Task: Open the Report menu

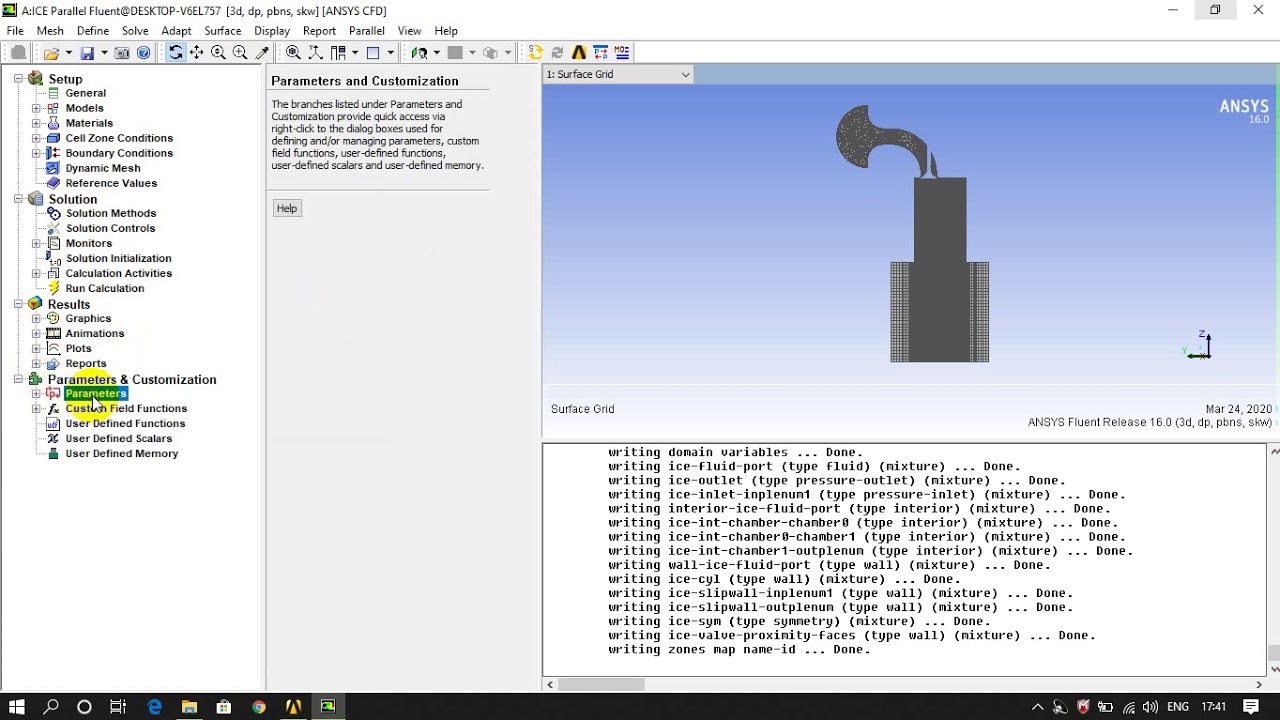Action: [319, 31]
